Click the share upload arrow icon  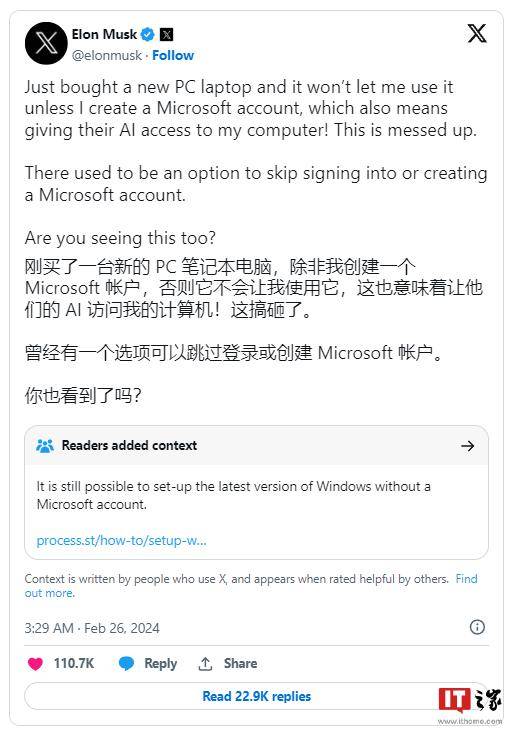[x=205, y=663]
